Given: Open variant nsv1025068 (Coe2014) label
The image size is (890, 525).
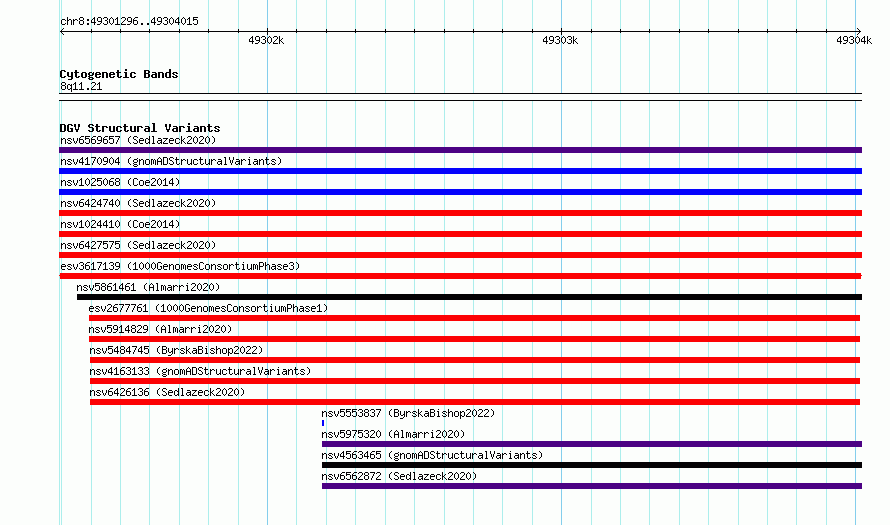Looking at the screenshot, I should (x=120, y=182).
